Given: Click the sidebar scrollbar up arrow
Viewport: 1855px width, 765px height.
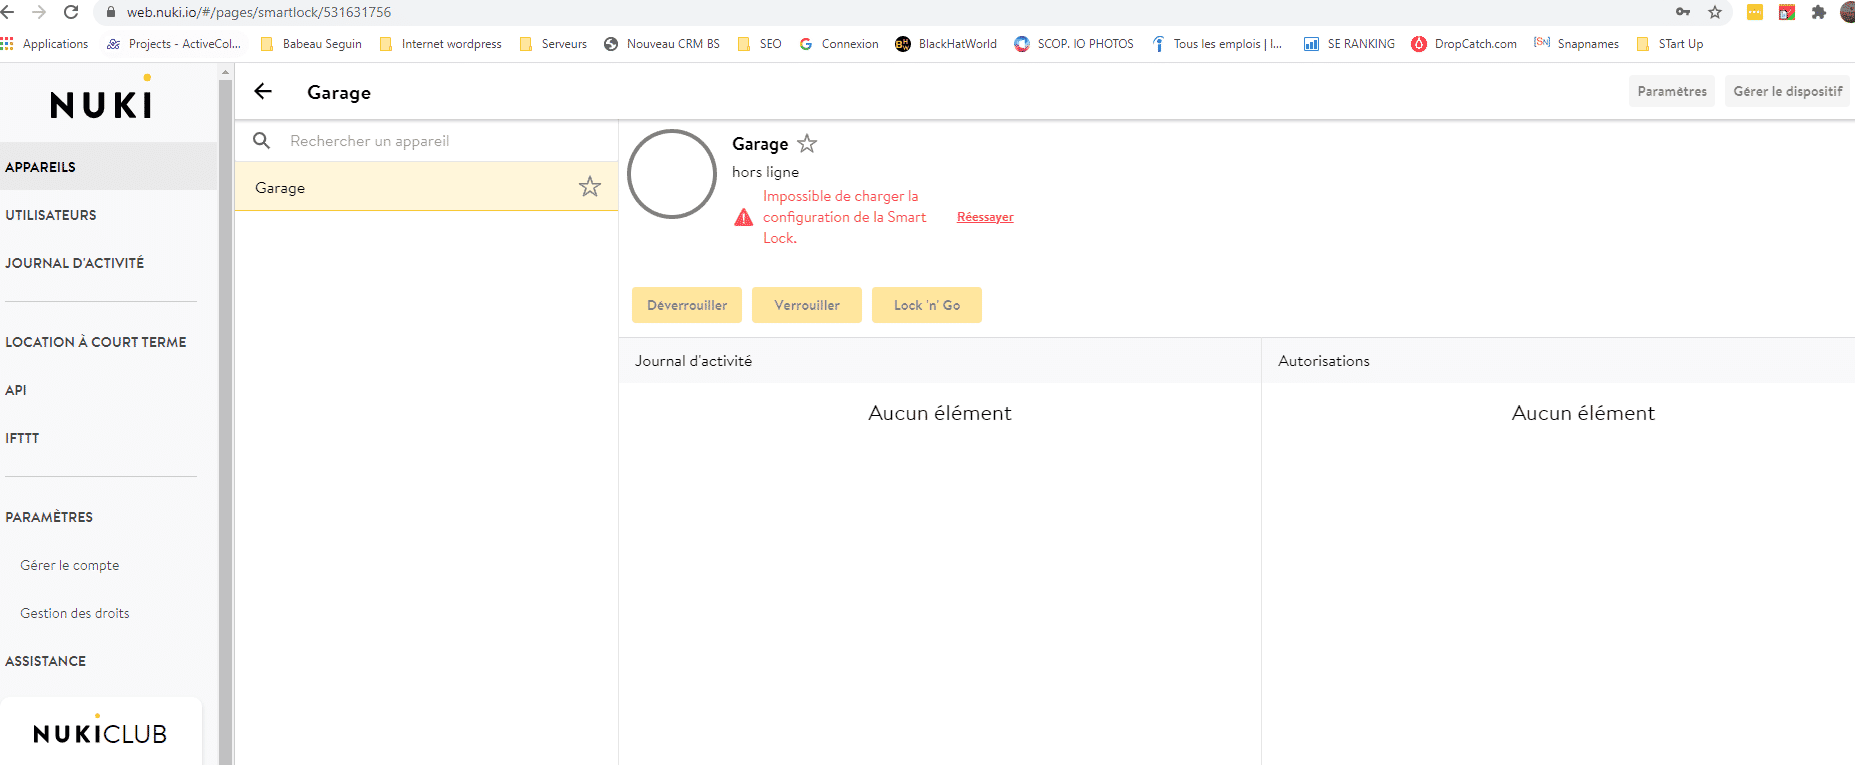Looking at the screenshot, I should tap(226, 72).
